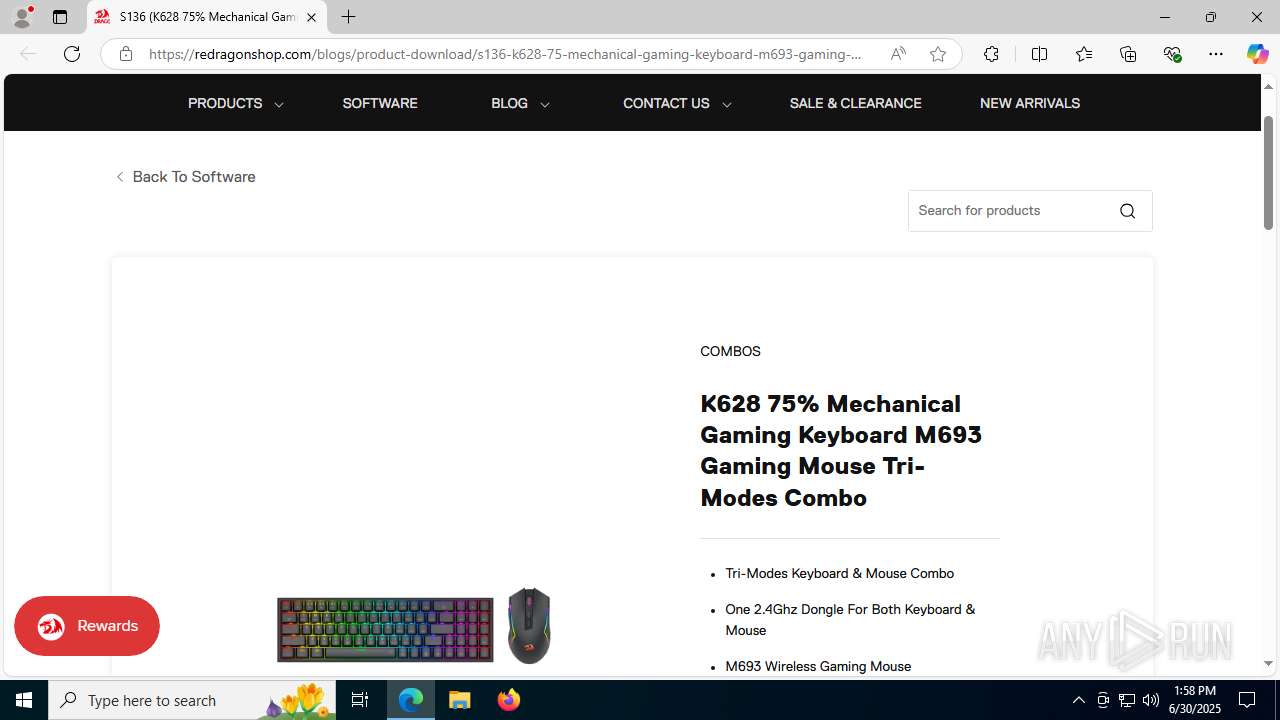Go to SOFTWARE page
The height and width of the screenshot is (720, 1280).
coord(380,103)
